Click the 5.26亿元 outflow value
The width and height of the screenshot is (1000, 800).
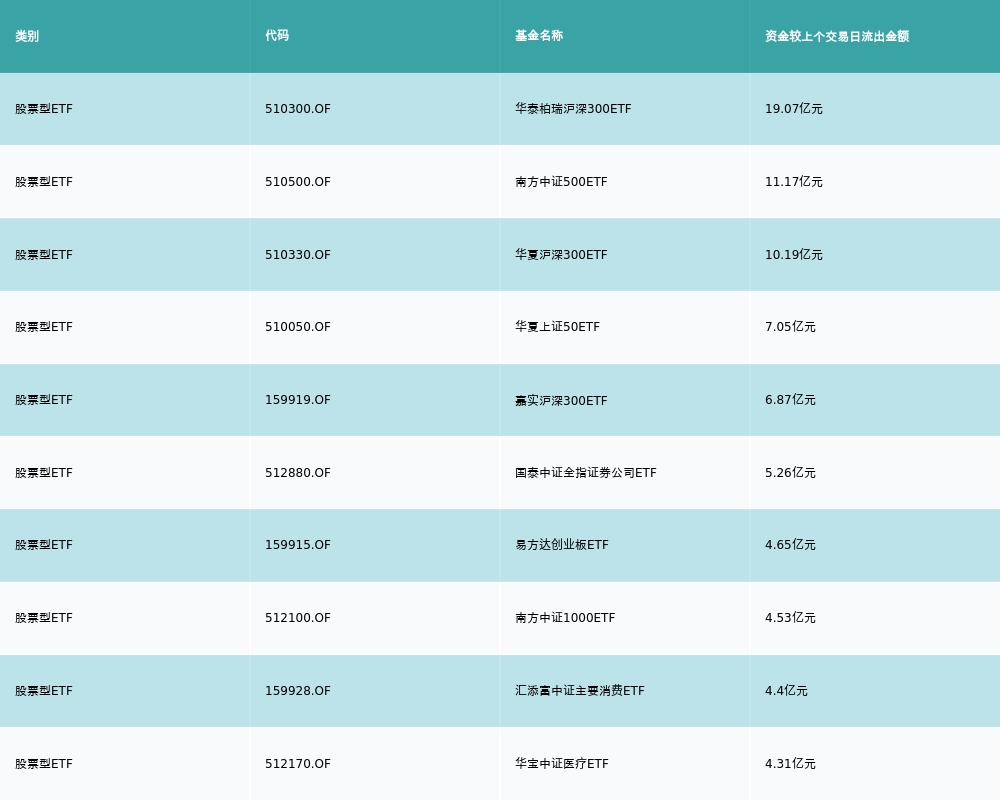[790, 473]
